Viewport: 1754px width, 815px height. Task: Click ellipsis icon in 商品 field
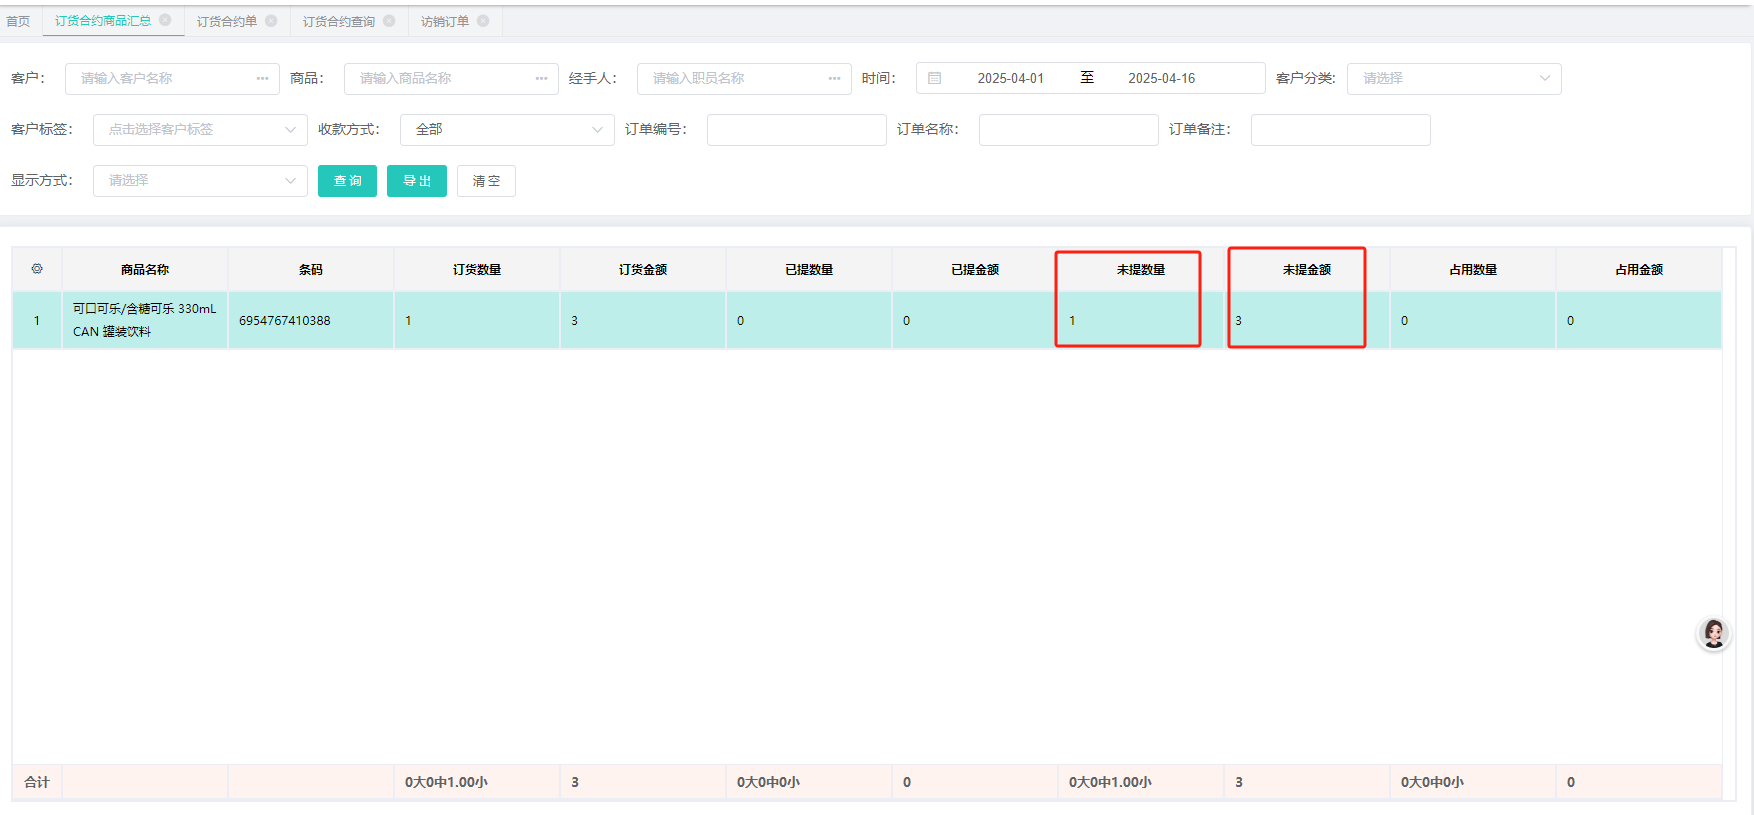pos(541,78)
